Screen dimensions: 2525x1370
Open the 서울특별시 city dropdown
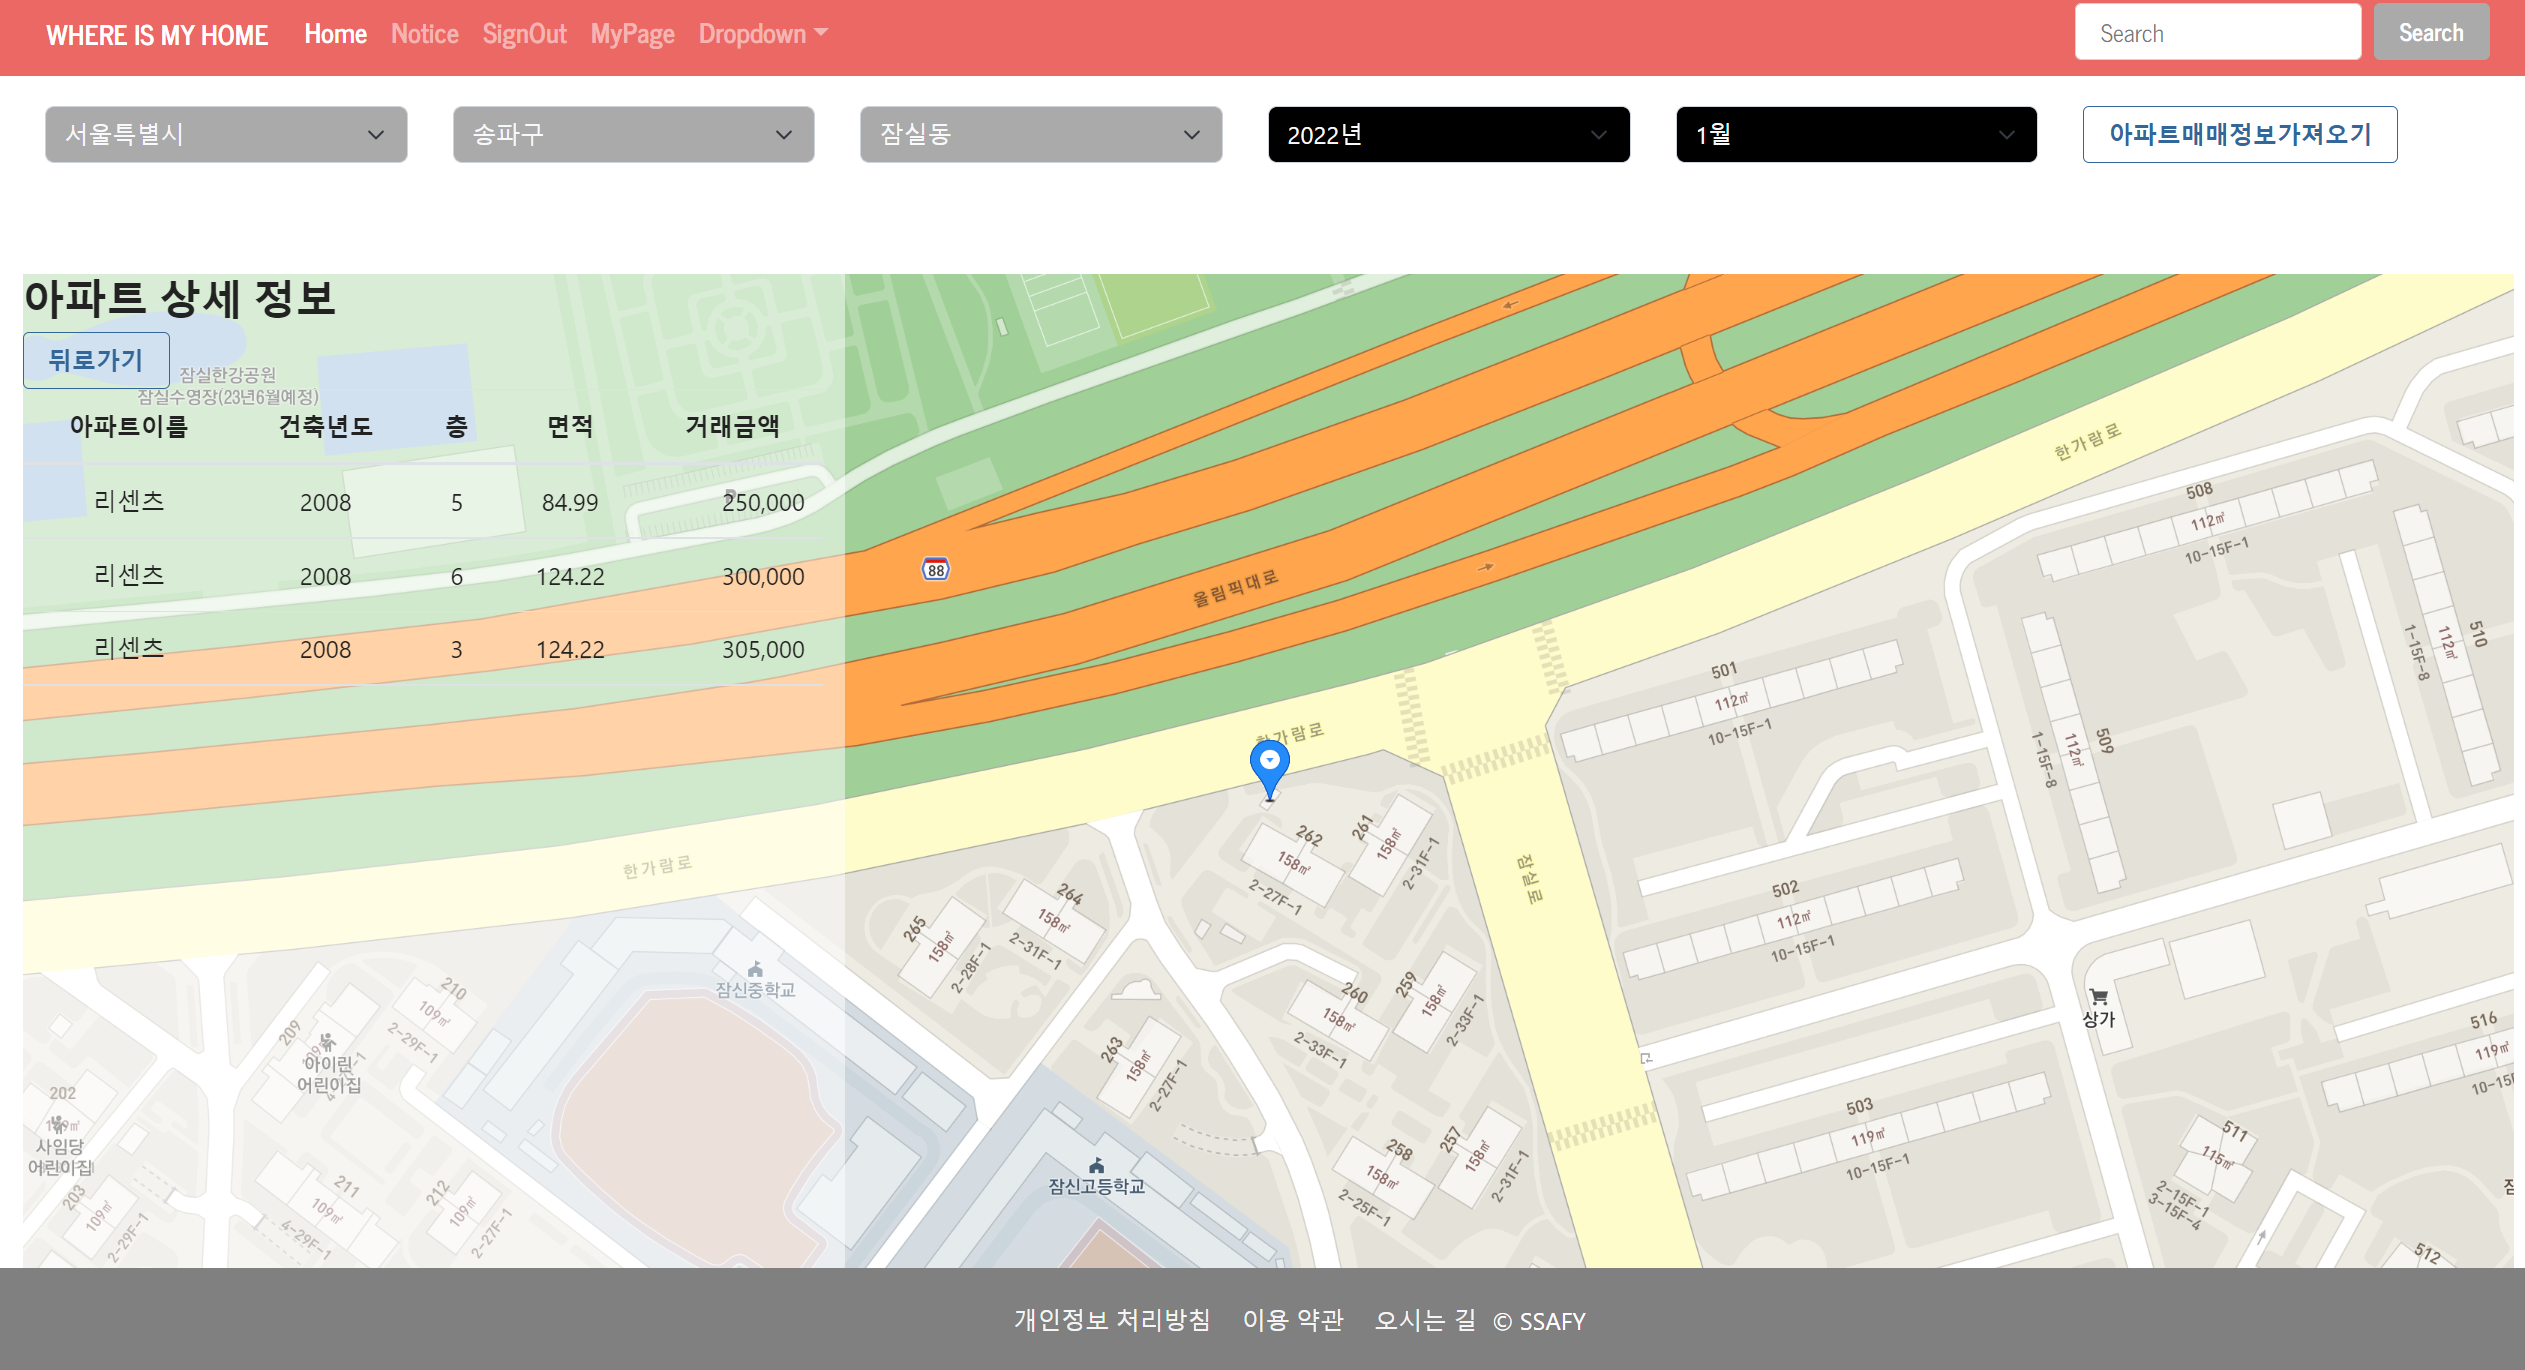tap(226, 135)
